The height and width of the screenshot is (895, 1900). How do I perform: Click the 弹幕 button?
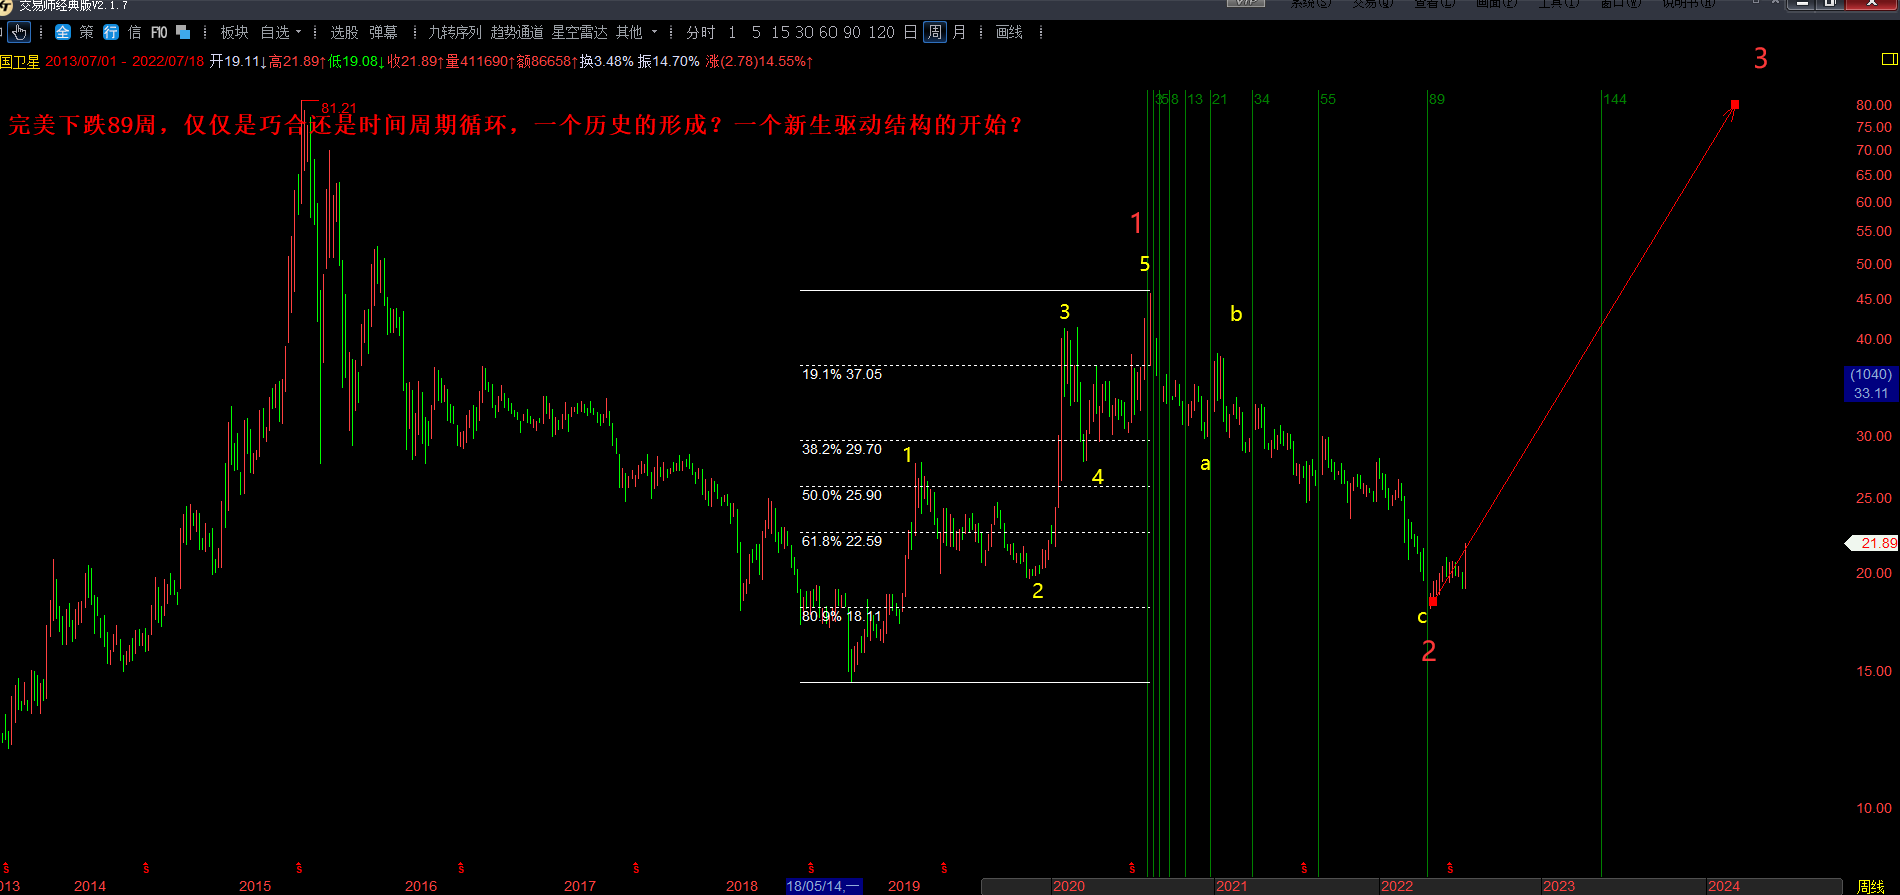(383, 32)
